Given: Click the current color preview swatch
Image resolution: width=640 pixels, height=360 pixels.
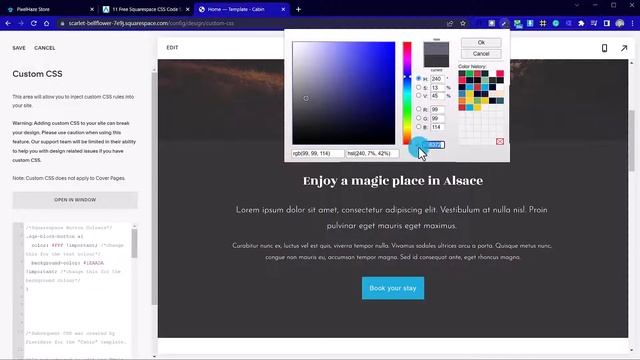Looking at the screenshot, I should pyautogui.click(x=436, y=61).
